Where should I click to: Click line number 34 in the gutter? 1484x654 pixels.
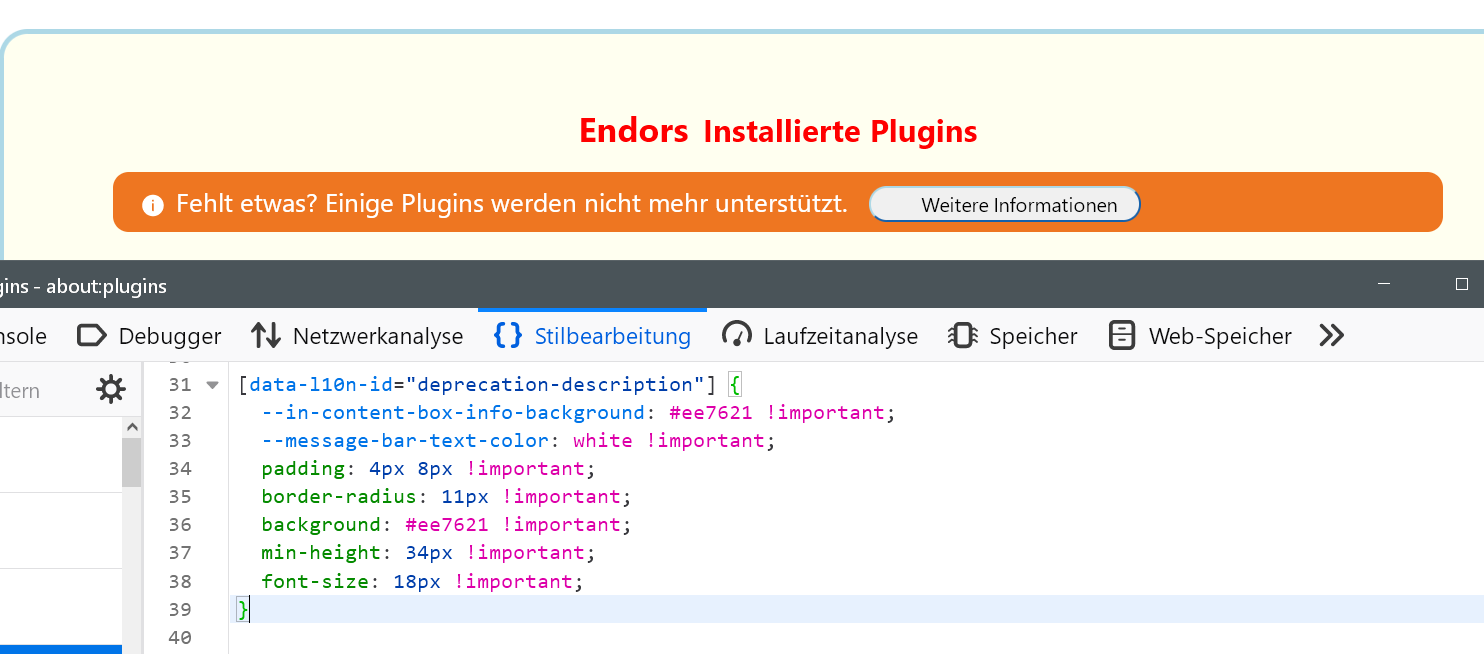click(180, 468)
